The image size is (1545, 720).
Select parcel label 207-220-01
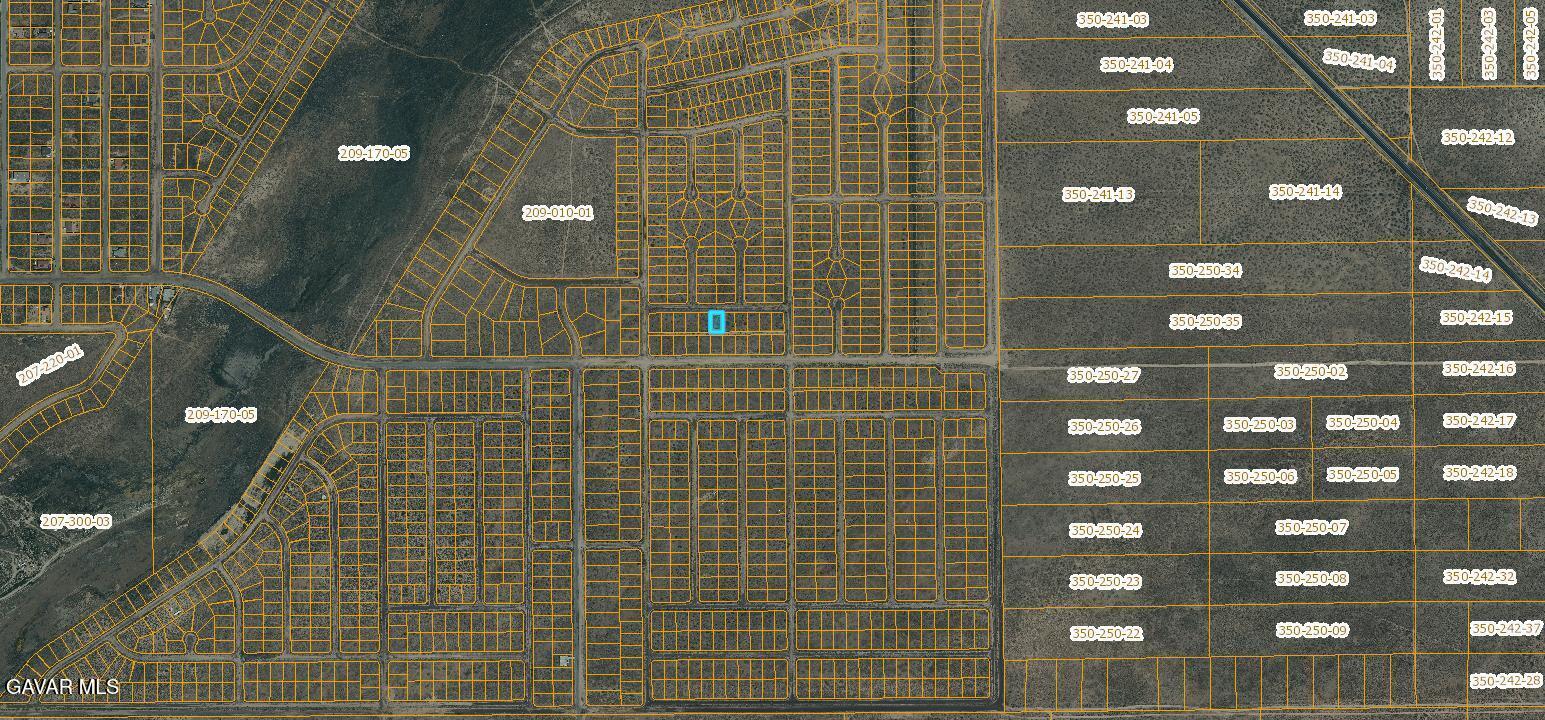point(50,365)
